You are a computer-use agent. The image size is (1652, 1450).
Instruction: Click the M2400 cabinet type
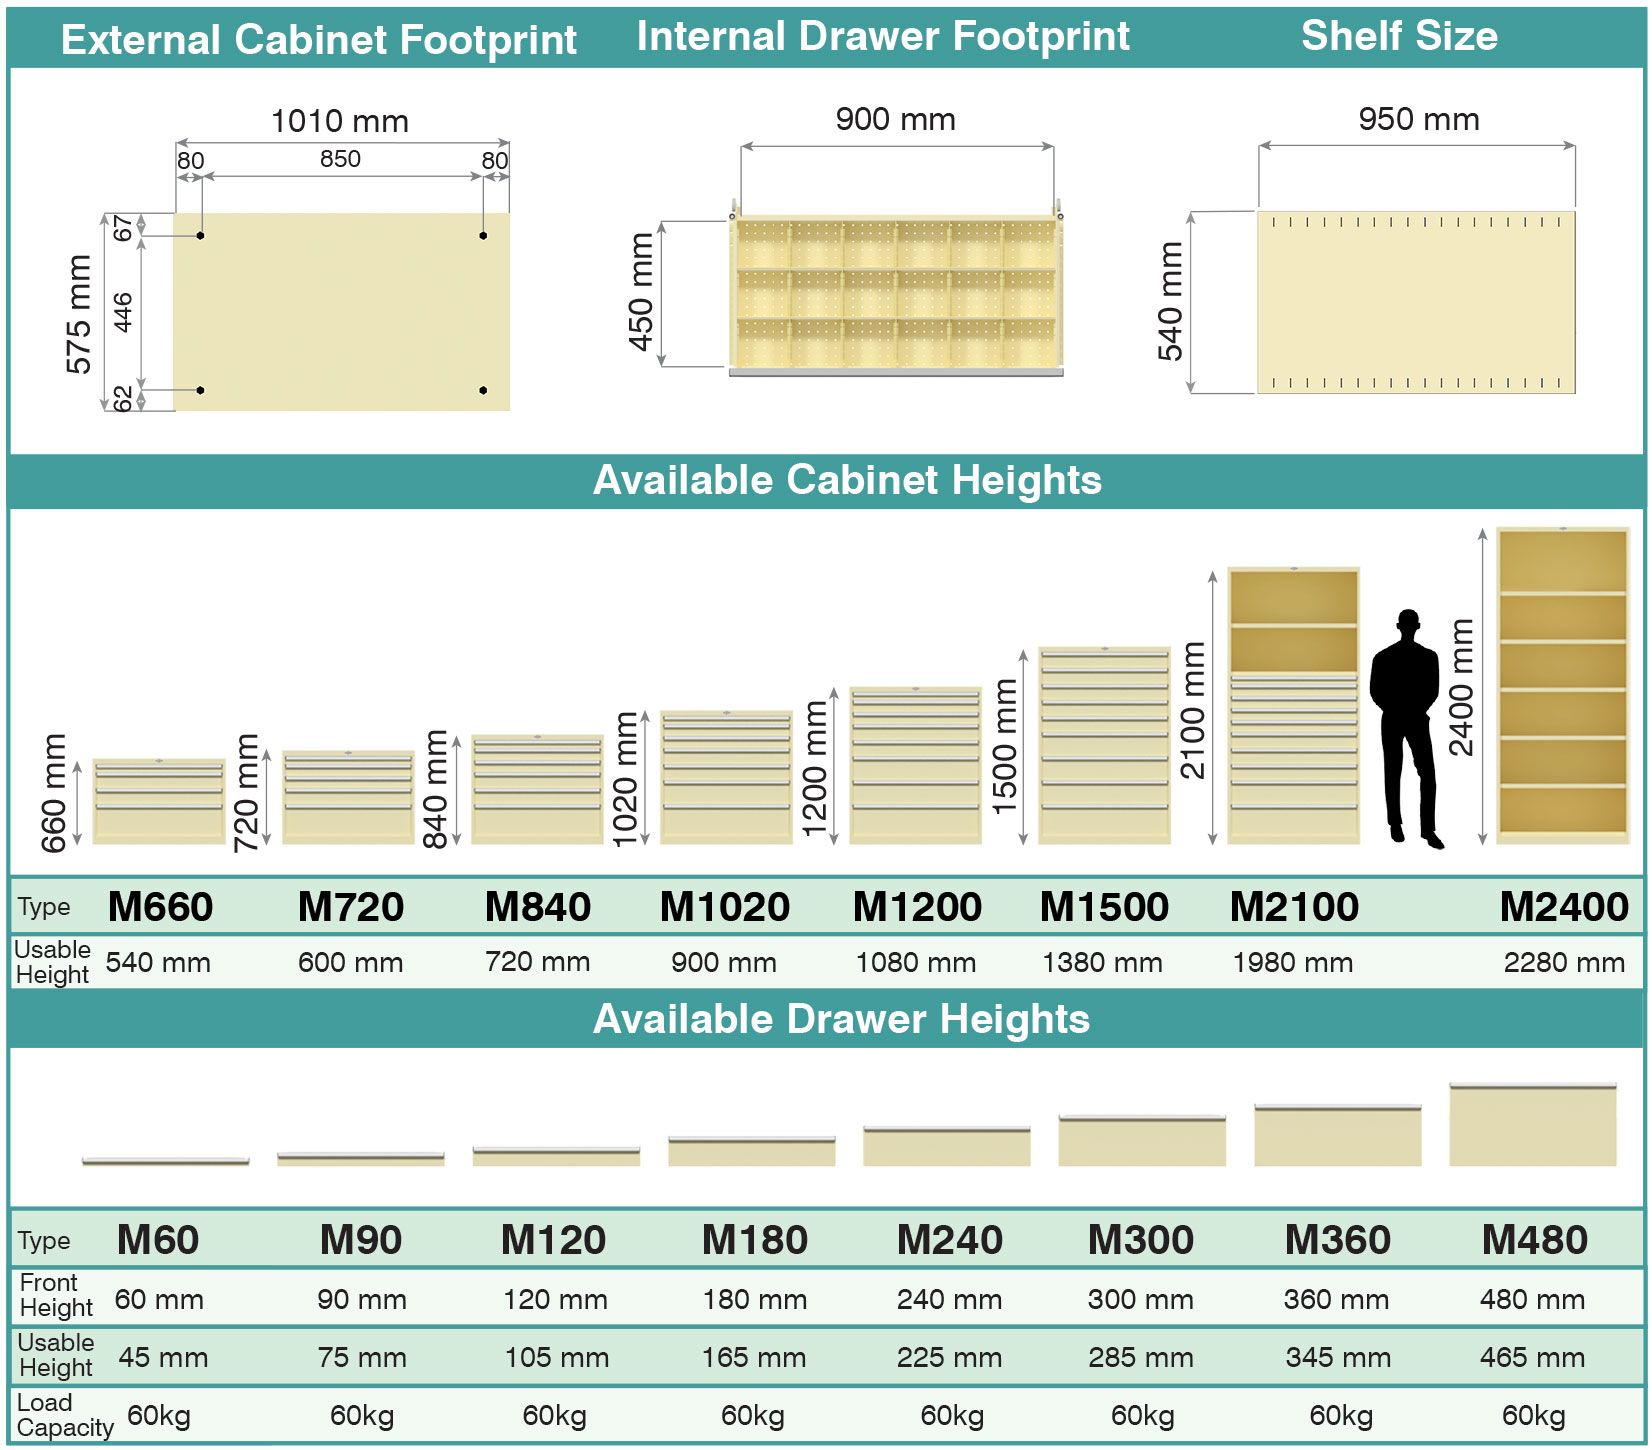click(x=1564, y=907)
